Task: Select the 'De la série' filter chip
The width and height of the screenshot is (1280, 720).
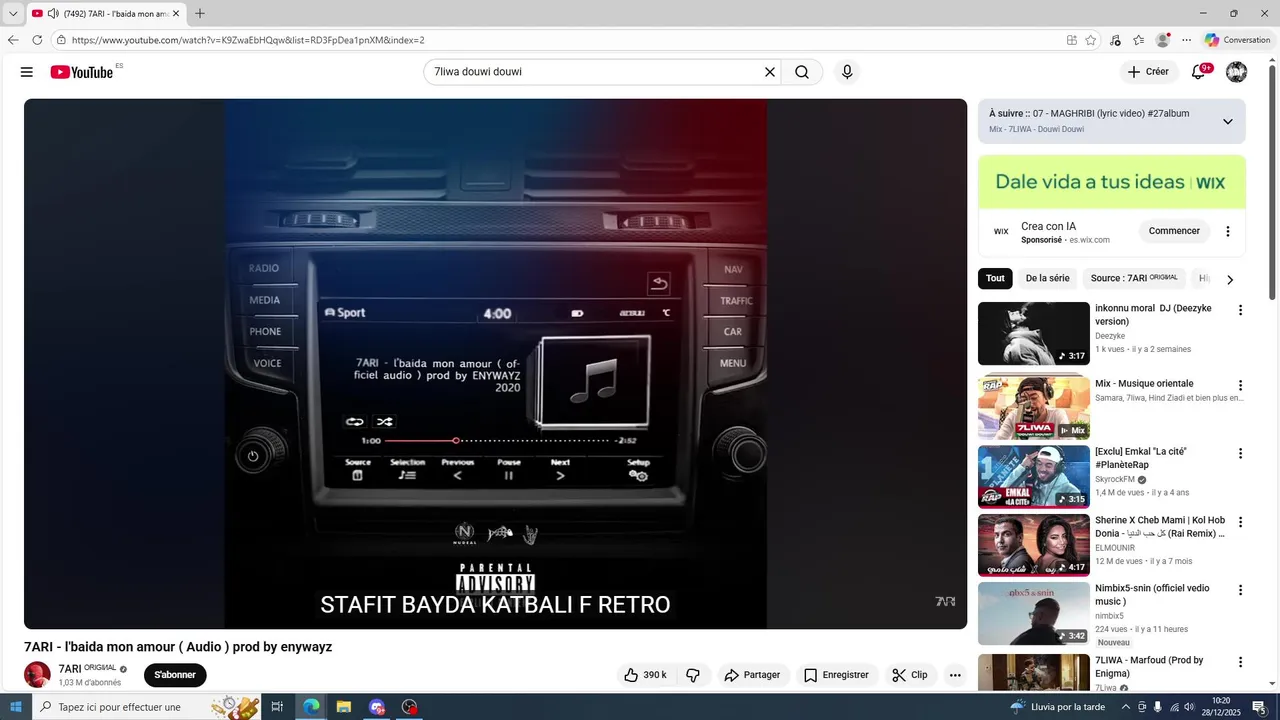Action: (1047, 279)
